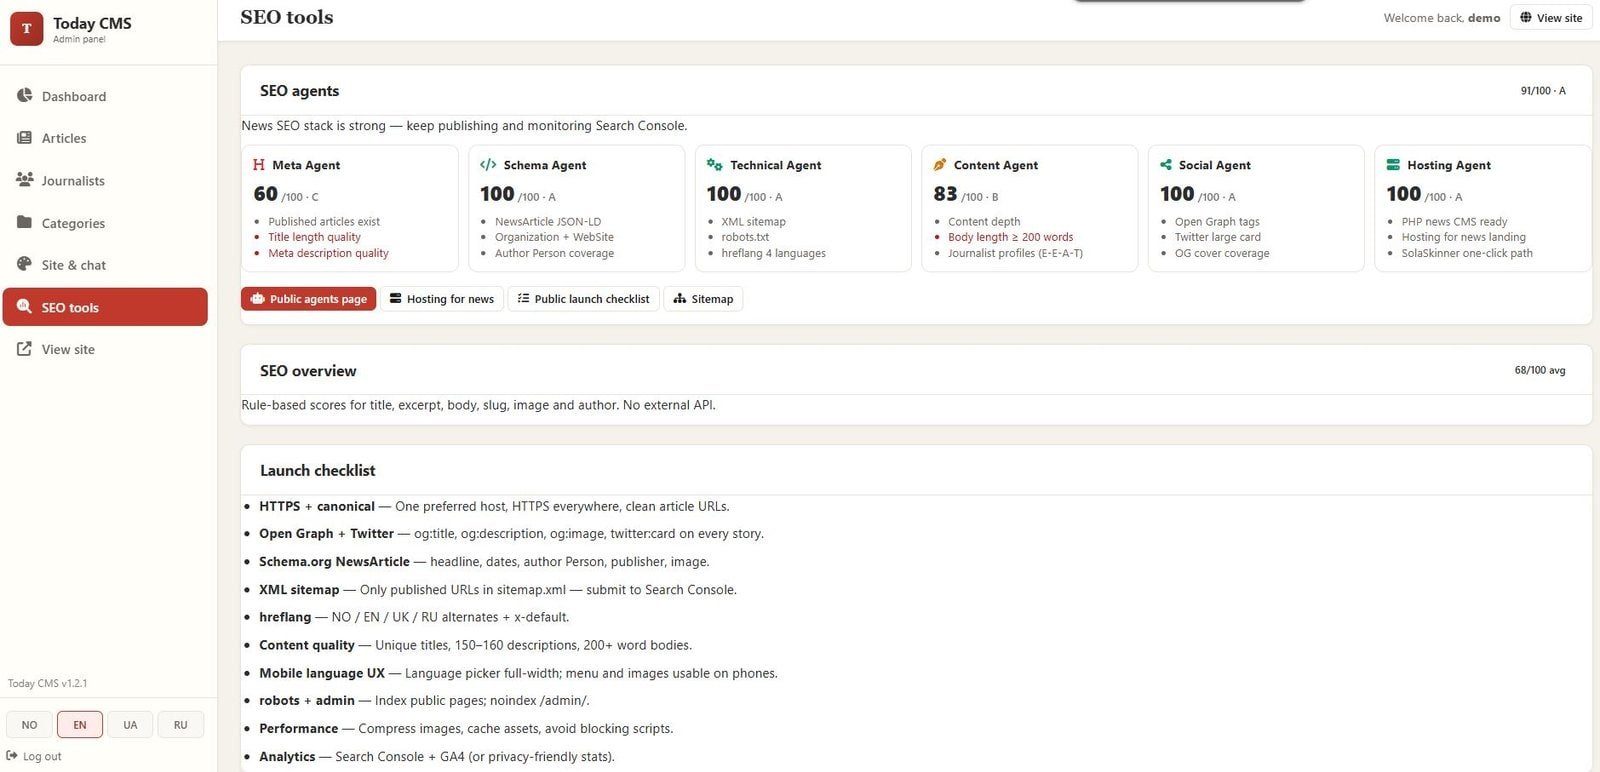This screenshot has width=1600, height=772.
Task: Open Site & chat settings
Action: tap(105, 264)
